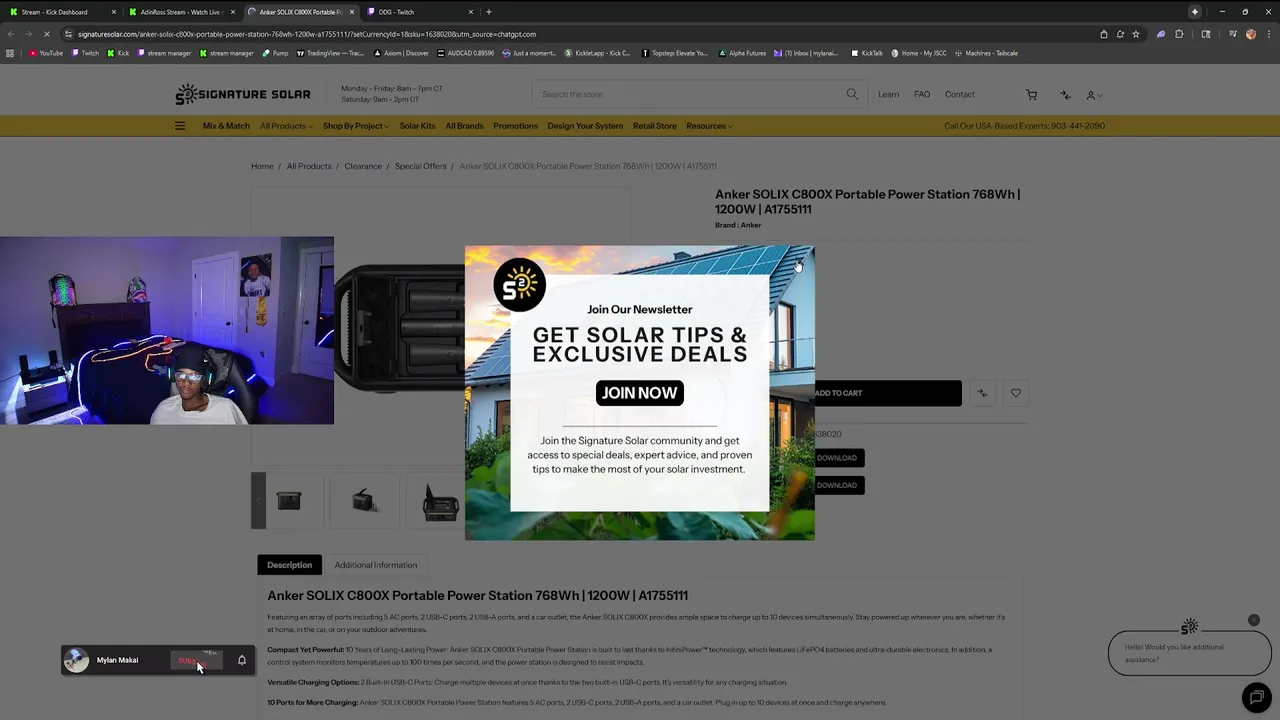
Task: Select Promotions menu item
Action: point(515,126)
